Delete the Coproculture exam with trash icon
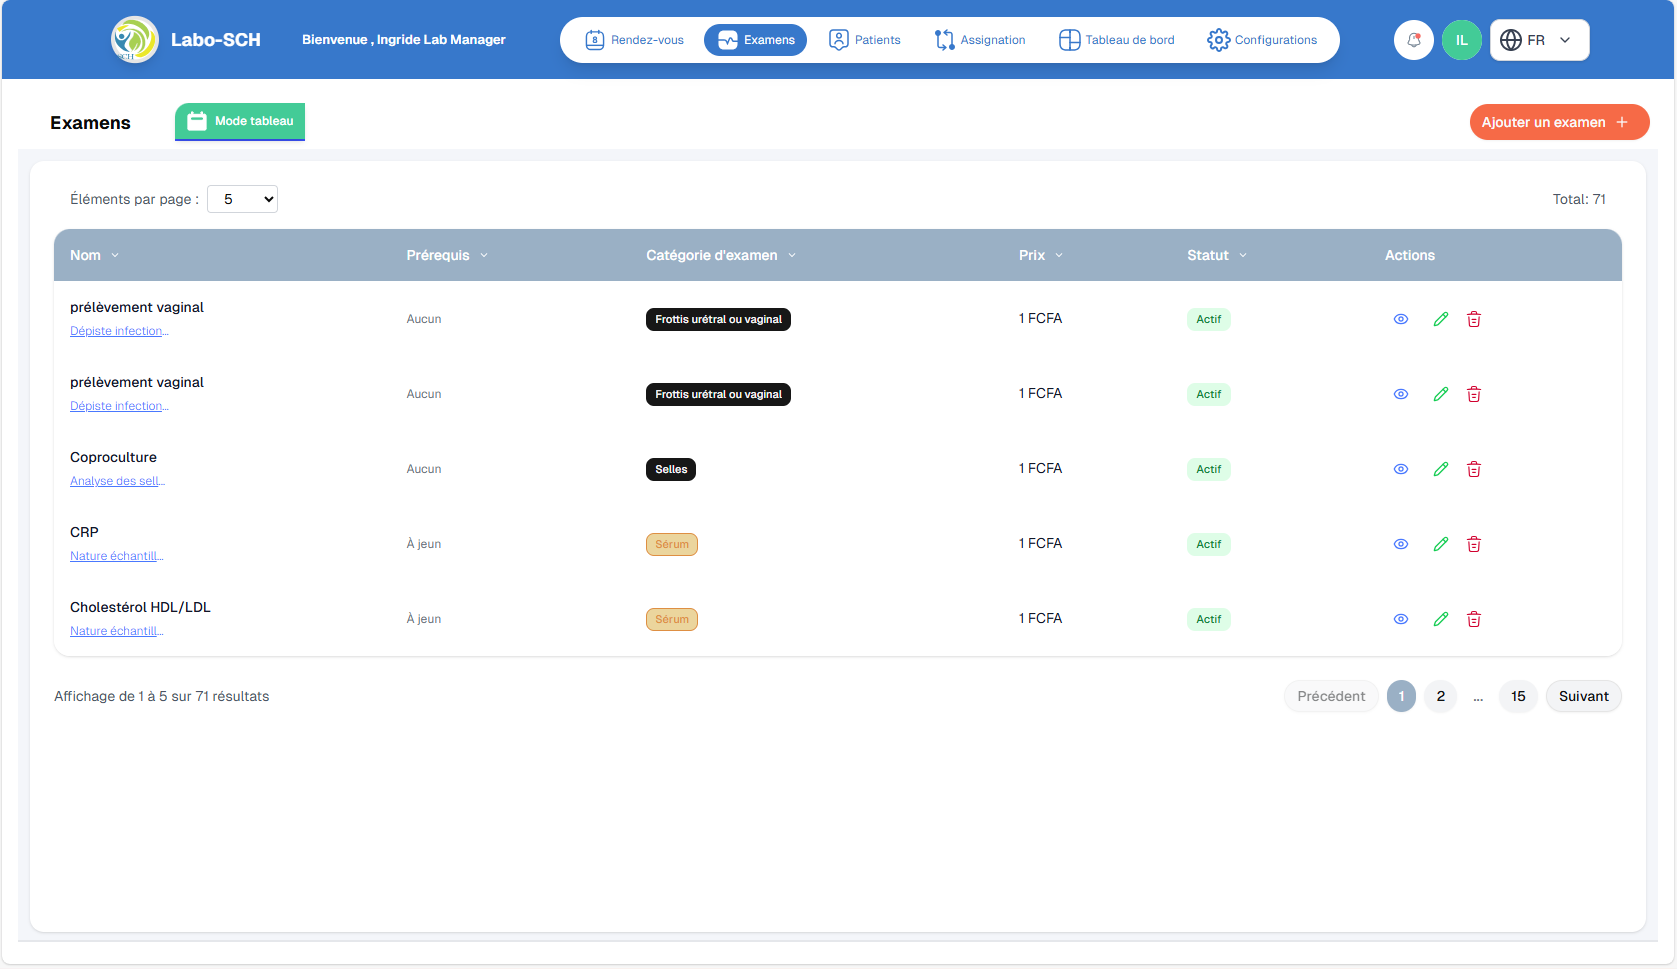Viewport: 1677px width, 969px height. click(x=1473, y=469)
